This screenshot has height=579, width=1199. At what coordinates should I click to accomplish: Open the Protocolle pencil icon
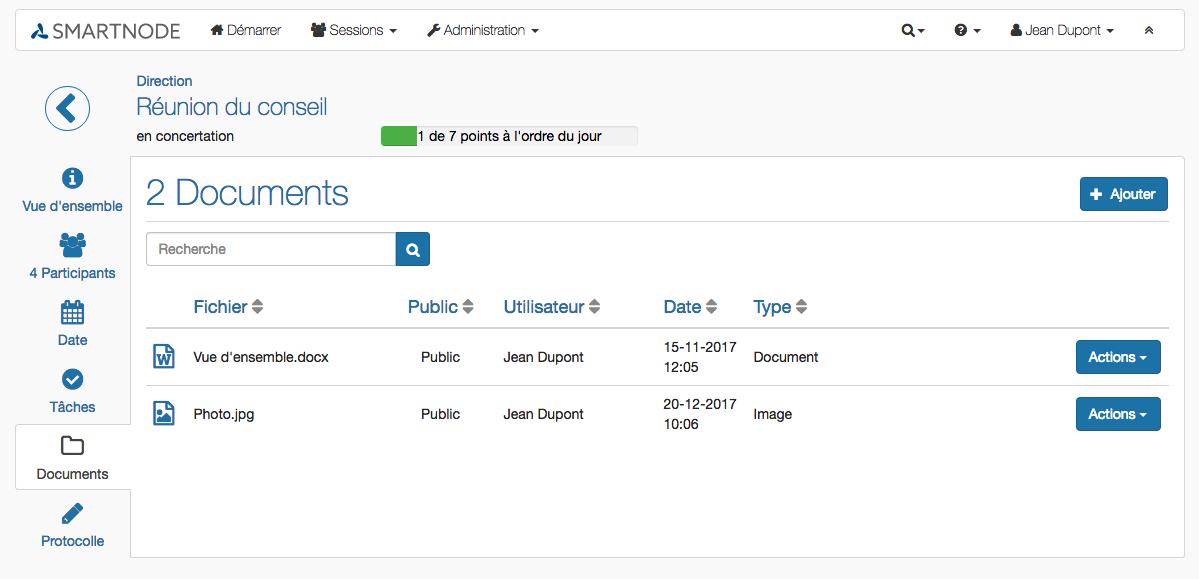[72, 513]
